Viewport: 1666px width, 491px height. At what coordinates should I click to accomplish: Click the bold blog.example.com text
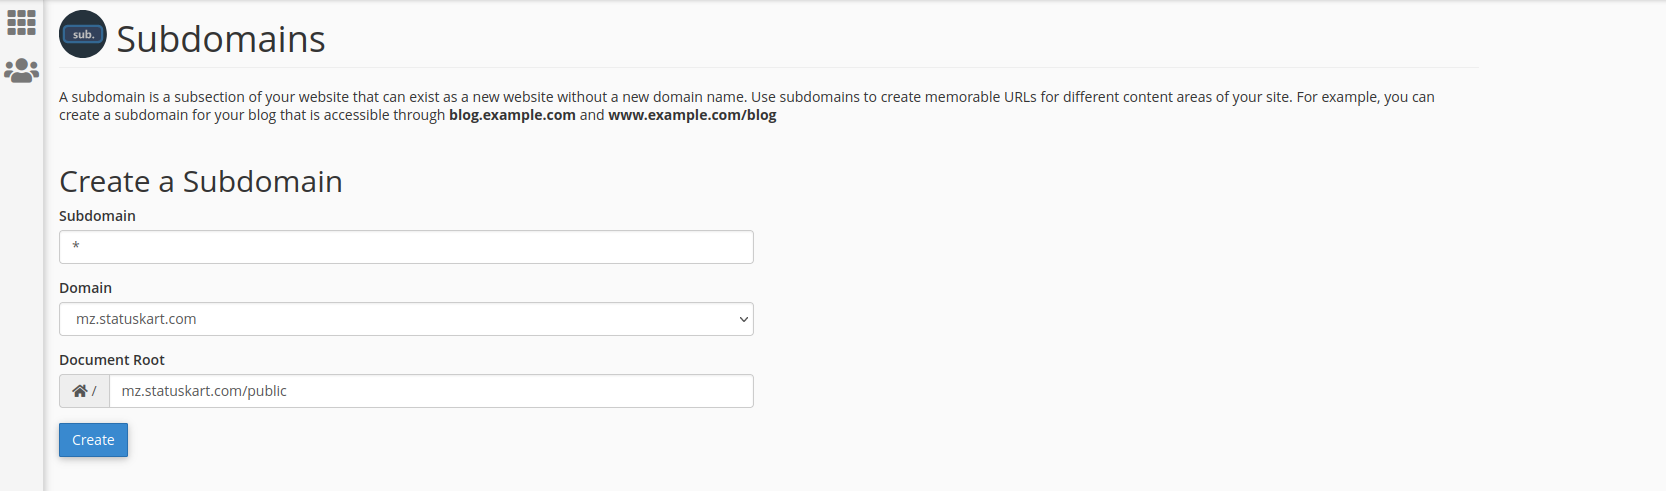tap(512, 115)
